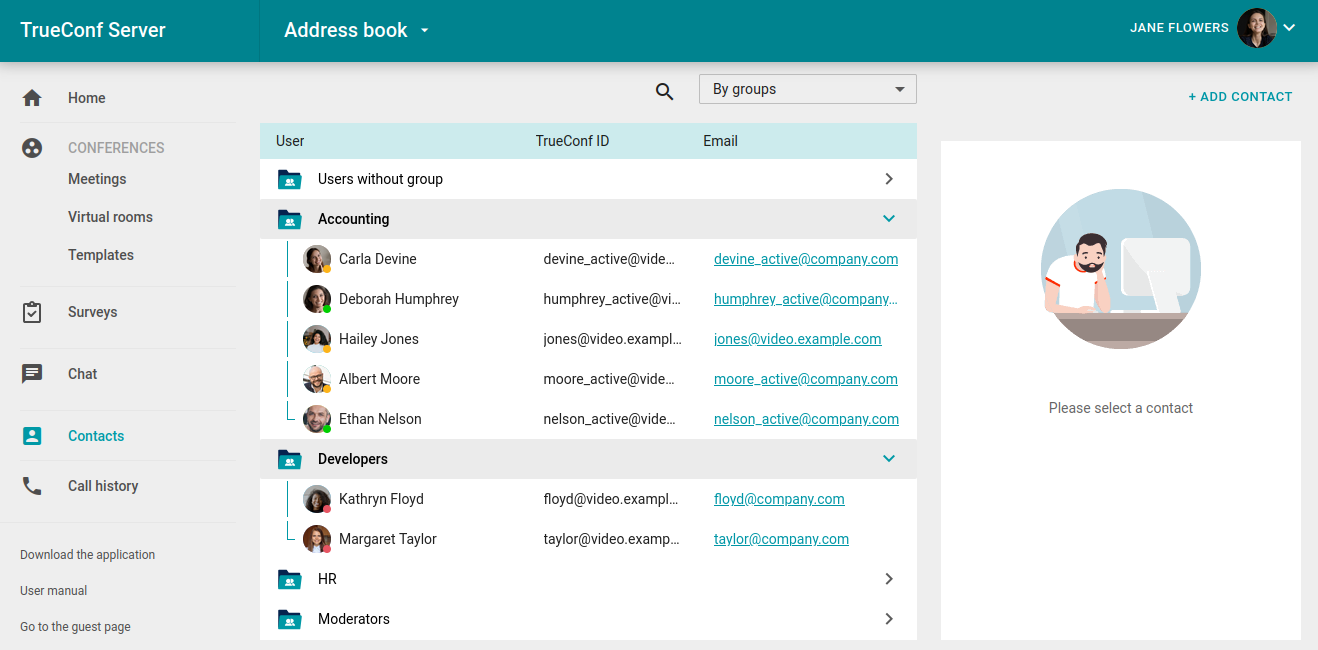The image size is (1318, 650).
Task: Click the Chat bubble icon
Action: 32,374
